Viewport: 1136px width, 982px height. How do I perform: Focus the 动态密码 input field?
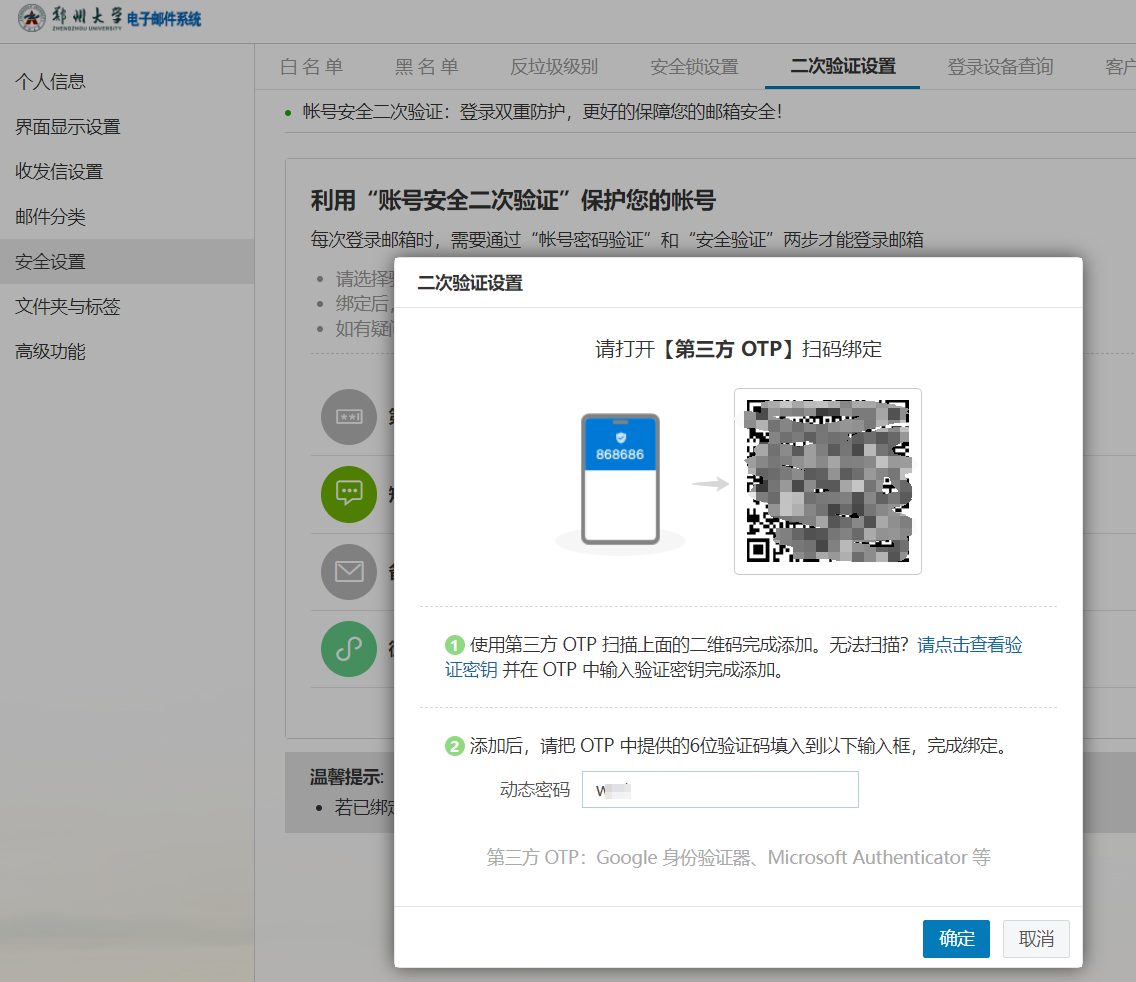[x=720, y=789]
